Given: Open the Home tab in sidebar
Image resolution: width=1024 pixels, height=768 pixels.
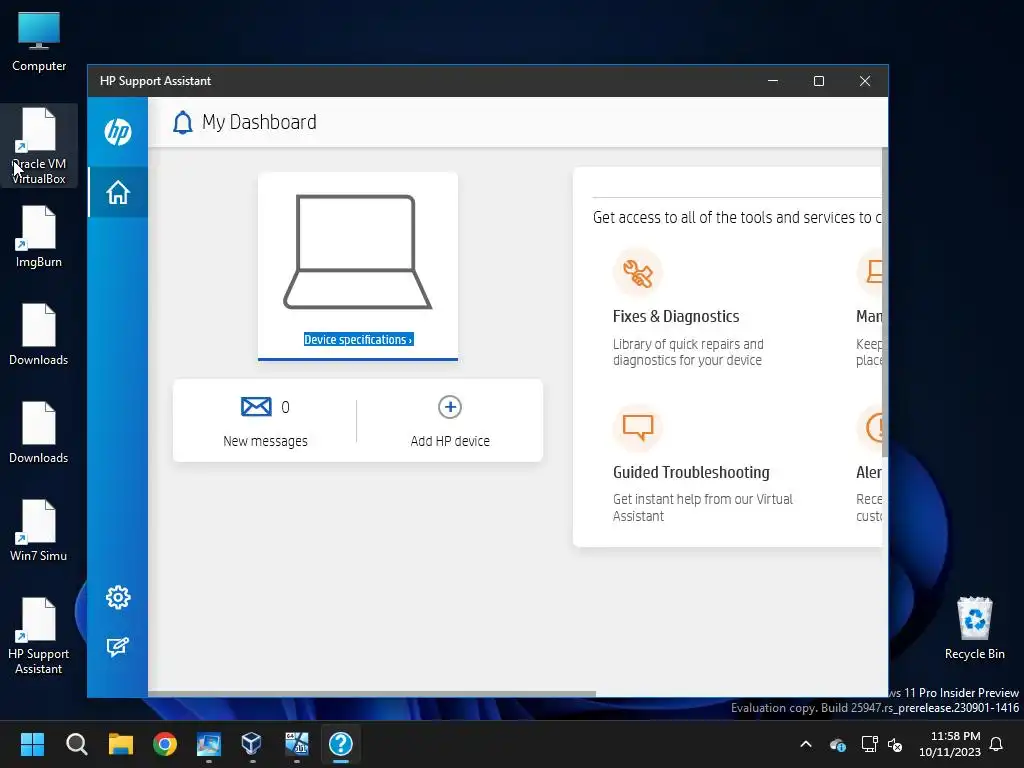Looking at the screenshot, I should pos(118,192).
